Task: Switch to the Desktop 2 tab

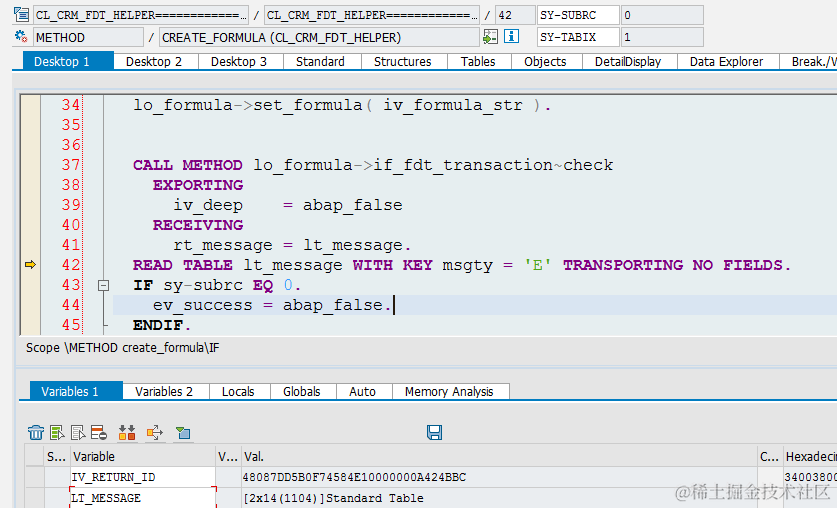Action: coord(155,61)
